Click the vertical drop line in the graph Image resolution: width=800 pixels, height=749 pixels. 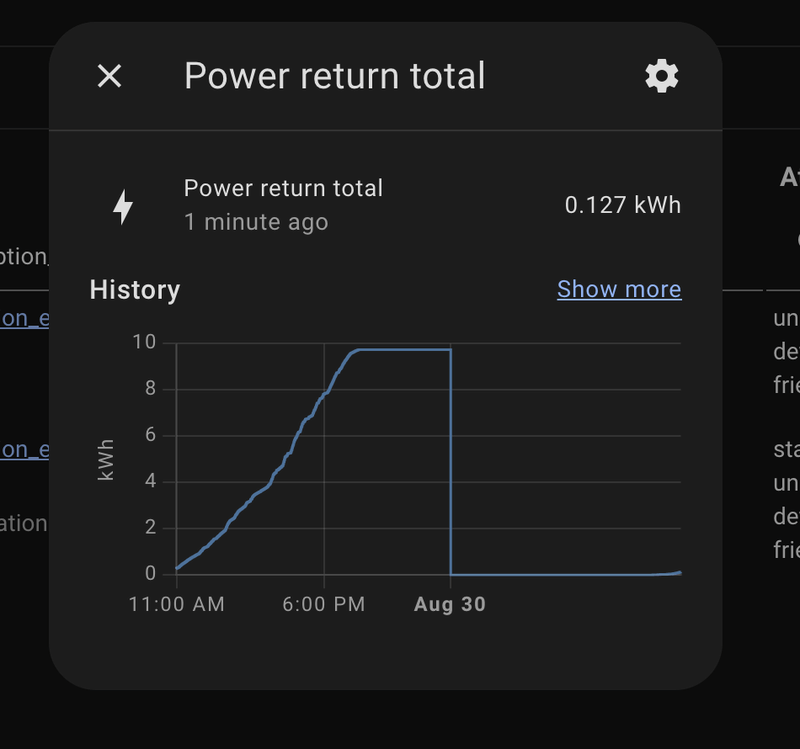point(451,460)
